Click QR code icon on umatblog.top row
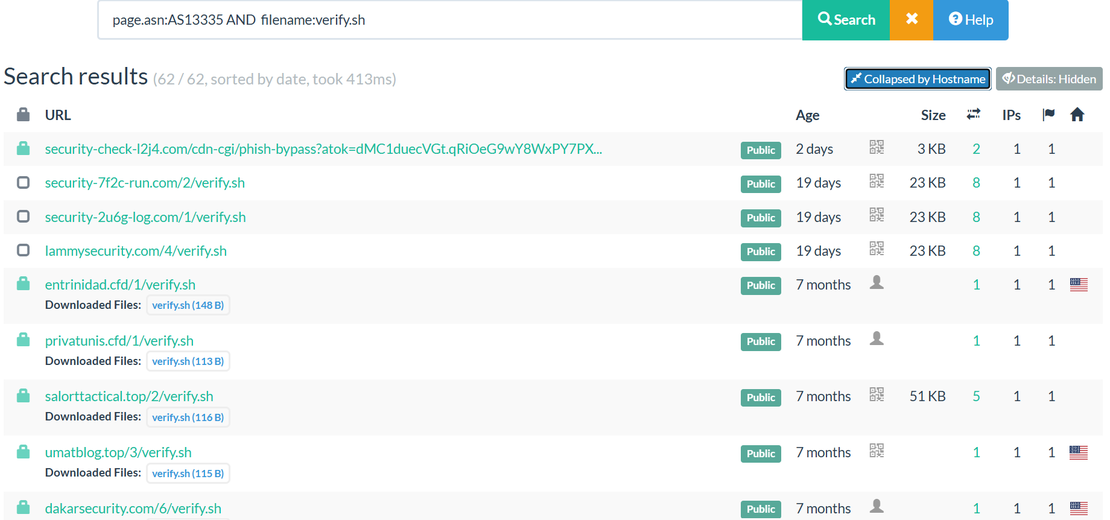 [876, 451]
